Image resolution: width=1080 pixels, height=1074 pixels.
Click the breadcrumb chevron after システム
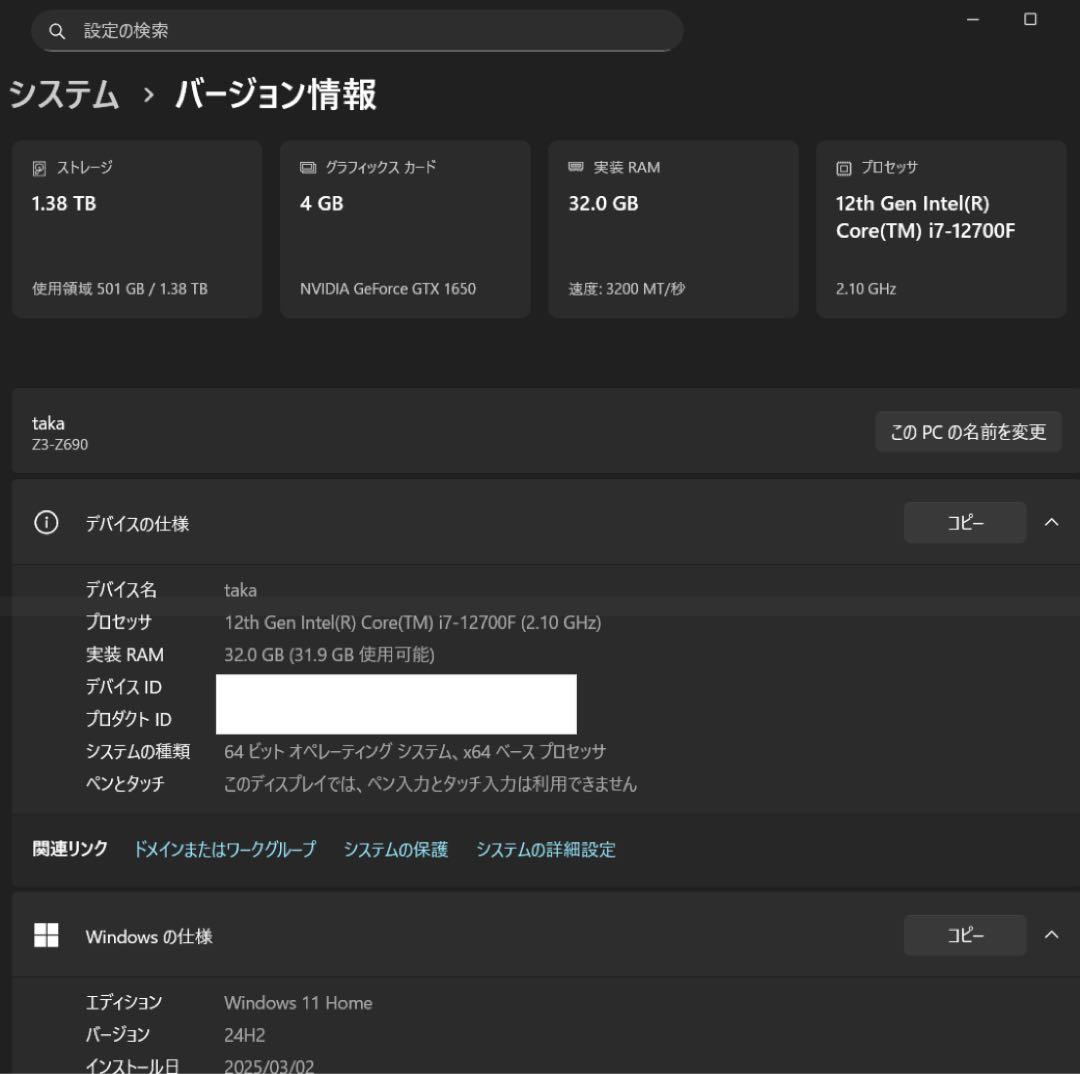(148, 96)
